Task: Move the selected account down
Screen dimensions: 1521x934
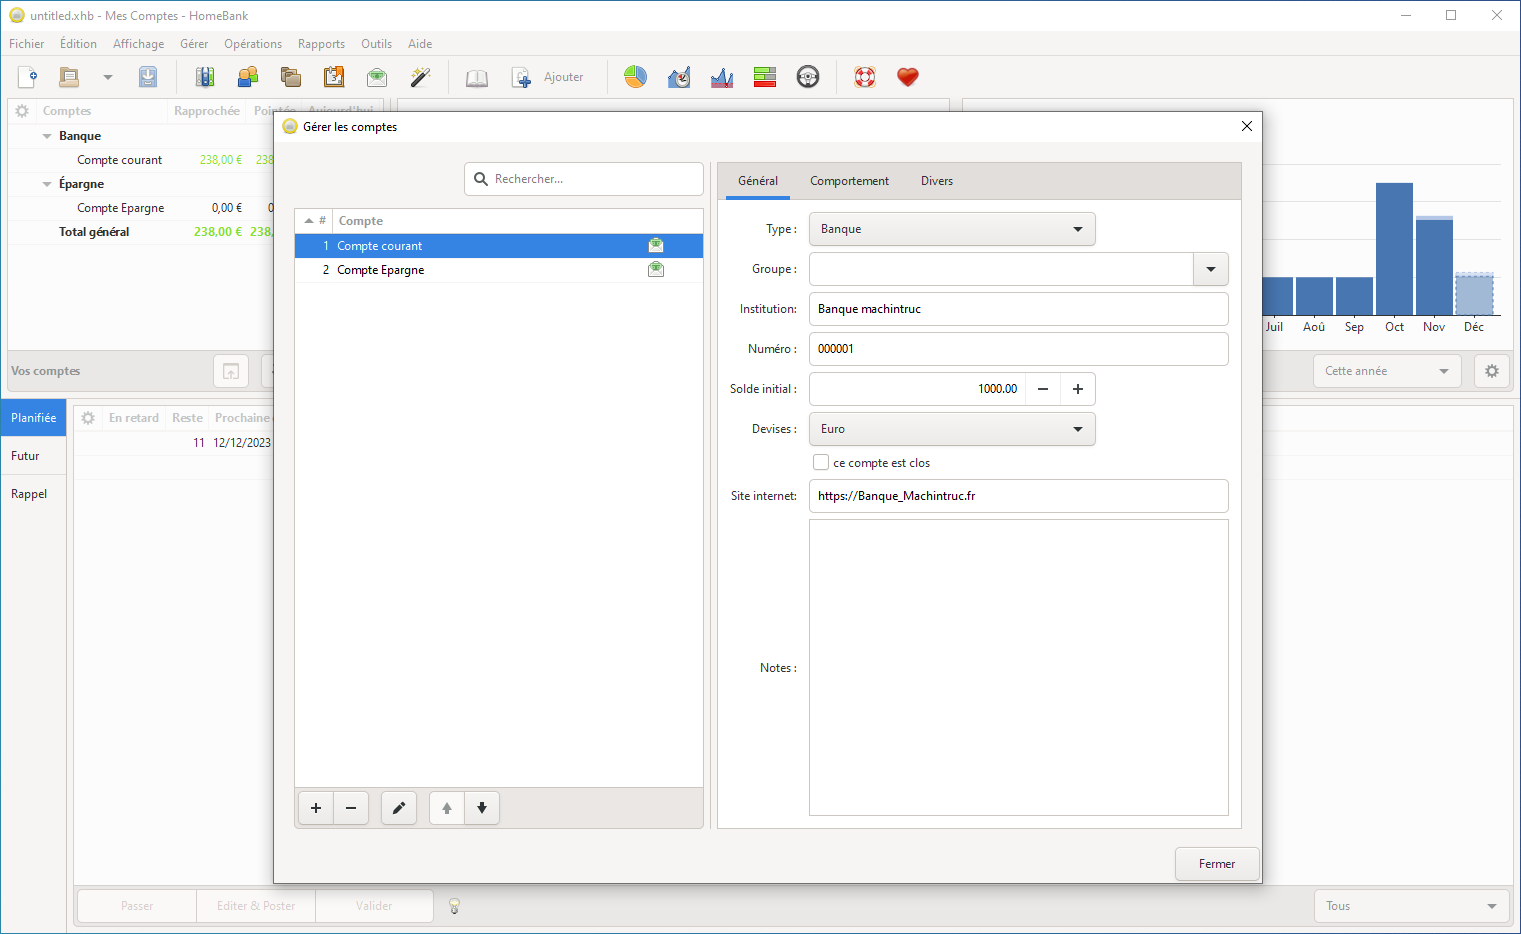Action: pyautogui.click(x=482, y=808)
